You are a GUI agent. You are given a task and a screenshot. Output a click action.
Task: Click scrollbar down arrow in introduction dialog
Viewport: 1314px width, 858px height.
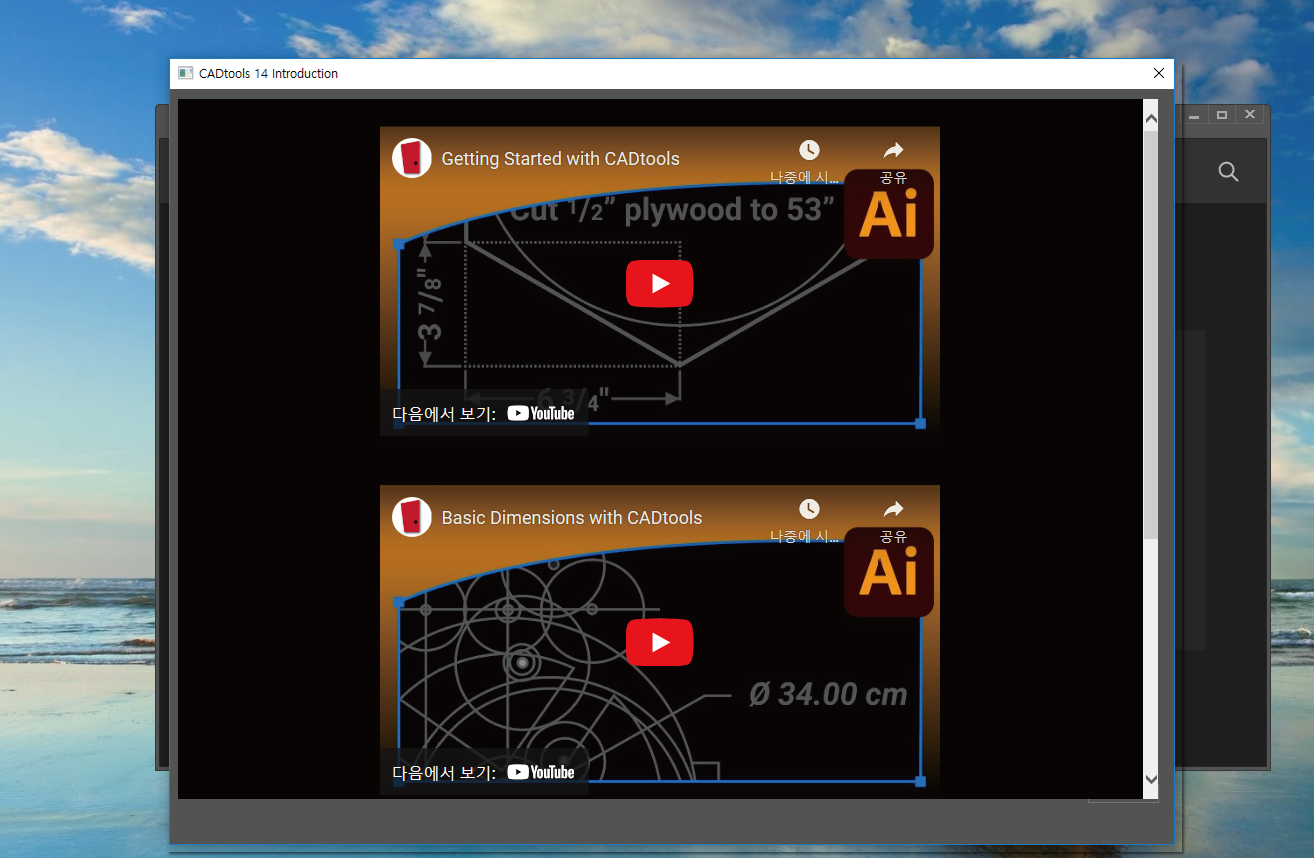tap(1150, 779)
